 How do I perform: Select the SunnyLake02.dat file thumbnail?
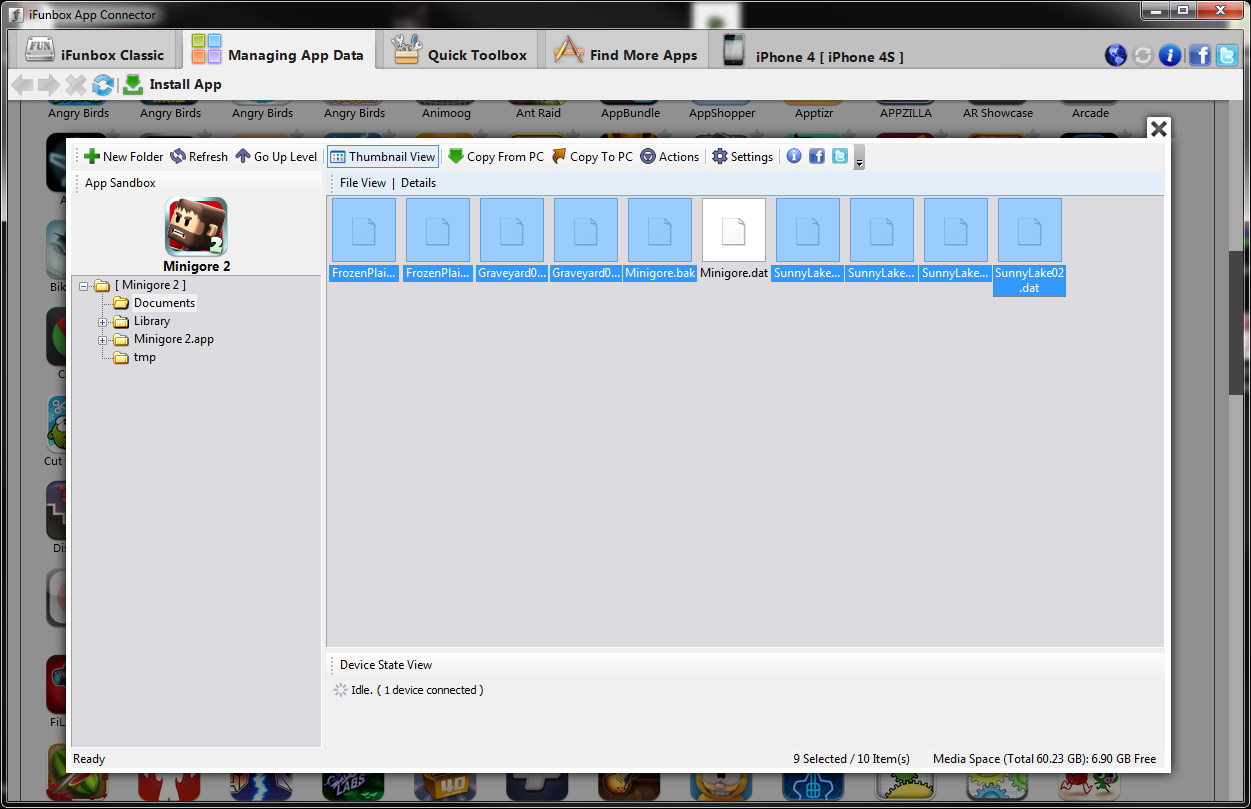(1030, 247)
